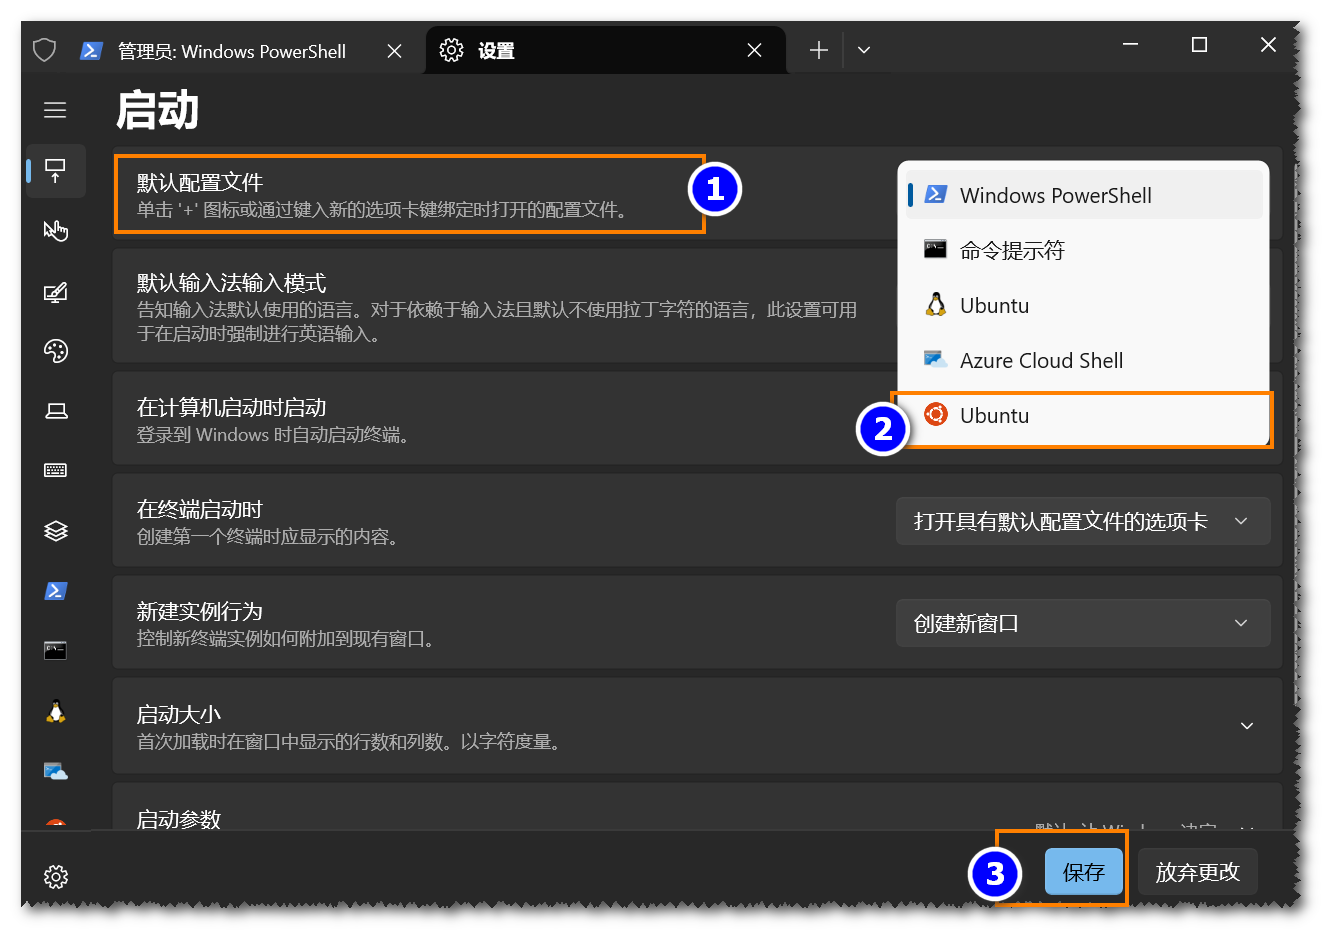Choose the orange-logo Ubuntu profile in the list
Viewport: 1328px width, 935px height.
1084,416
